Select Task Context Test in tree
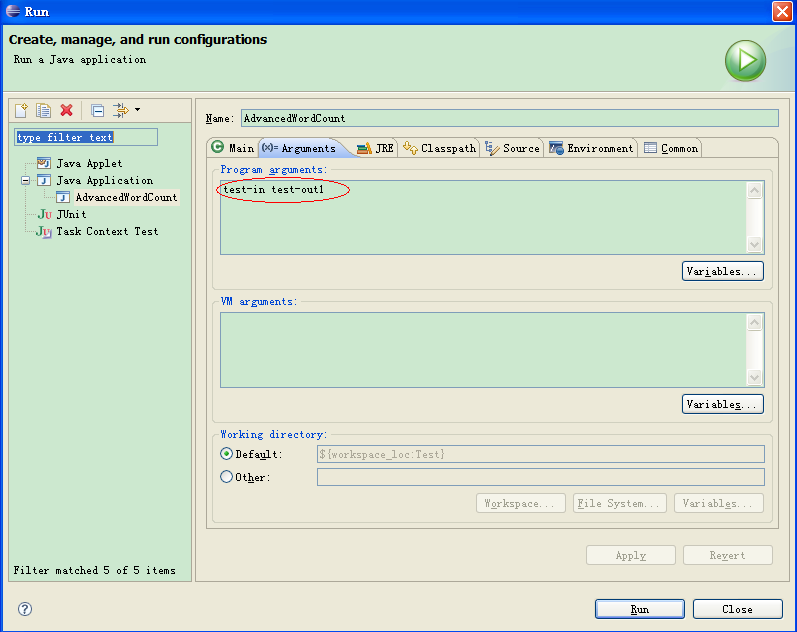This screenshot has height=632, width=797. click(x=107, y=231)
